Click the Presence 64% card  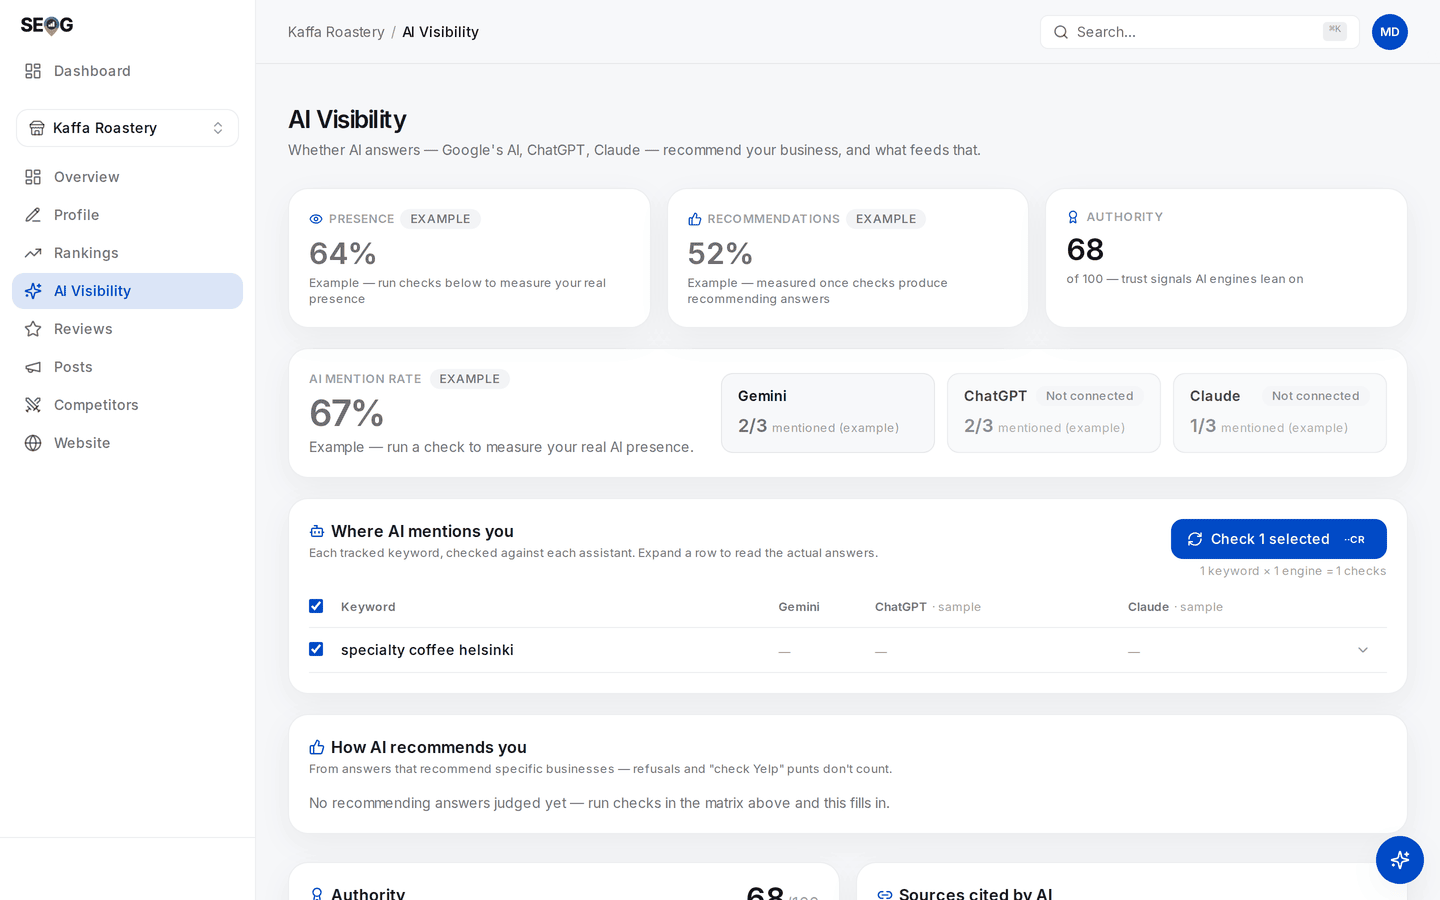pos(469,258)
